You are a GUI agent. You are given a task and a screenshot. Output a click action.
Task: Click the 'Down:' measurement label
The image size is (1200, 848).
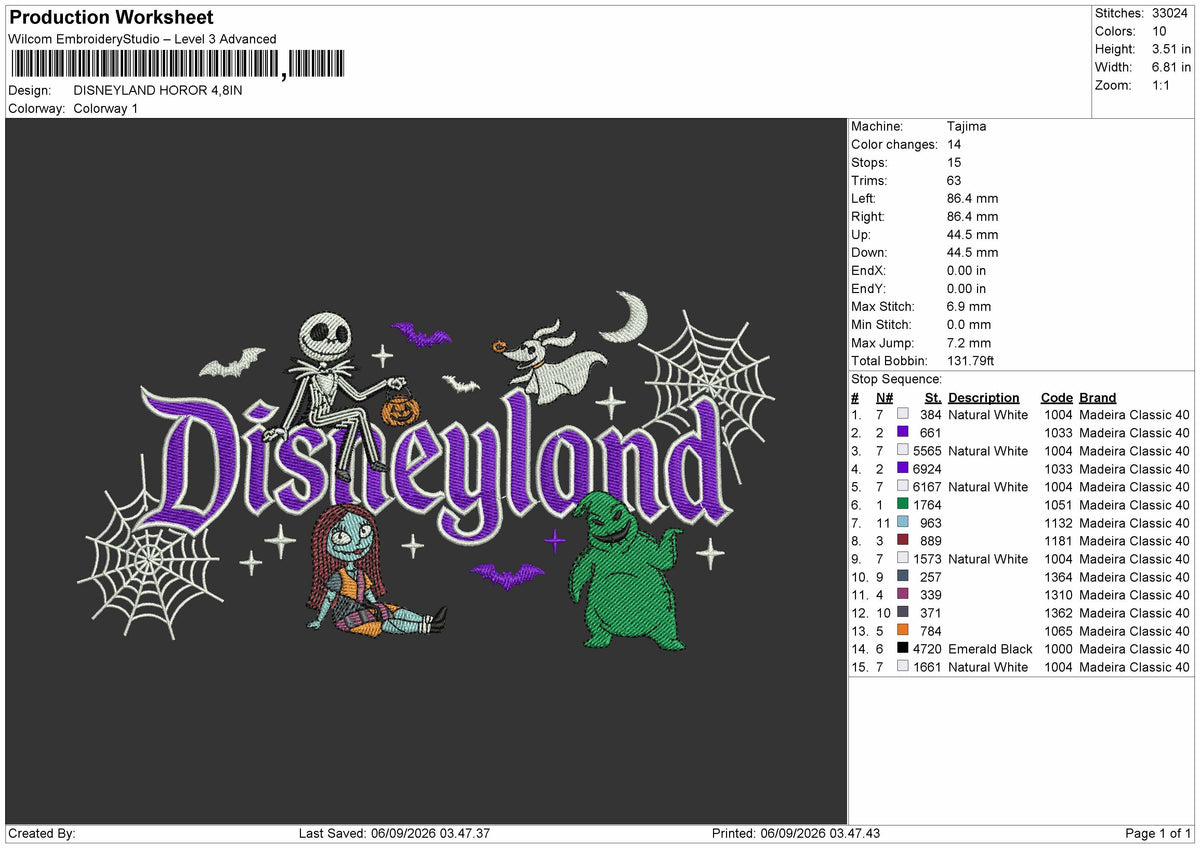869,253
